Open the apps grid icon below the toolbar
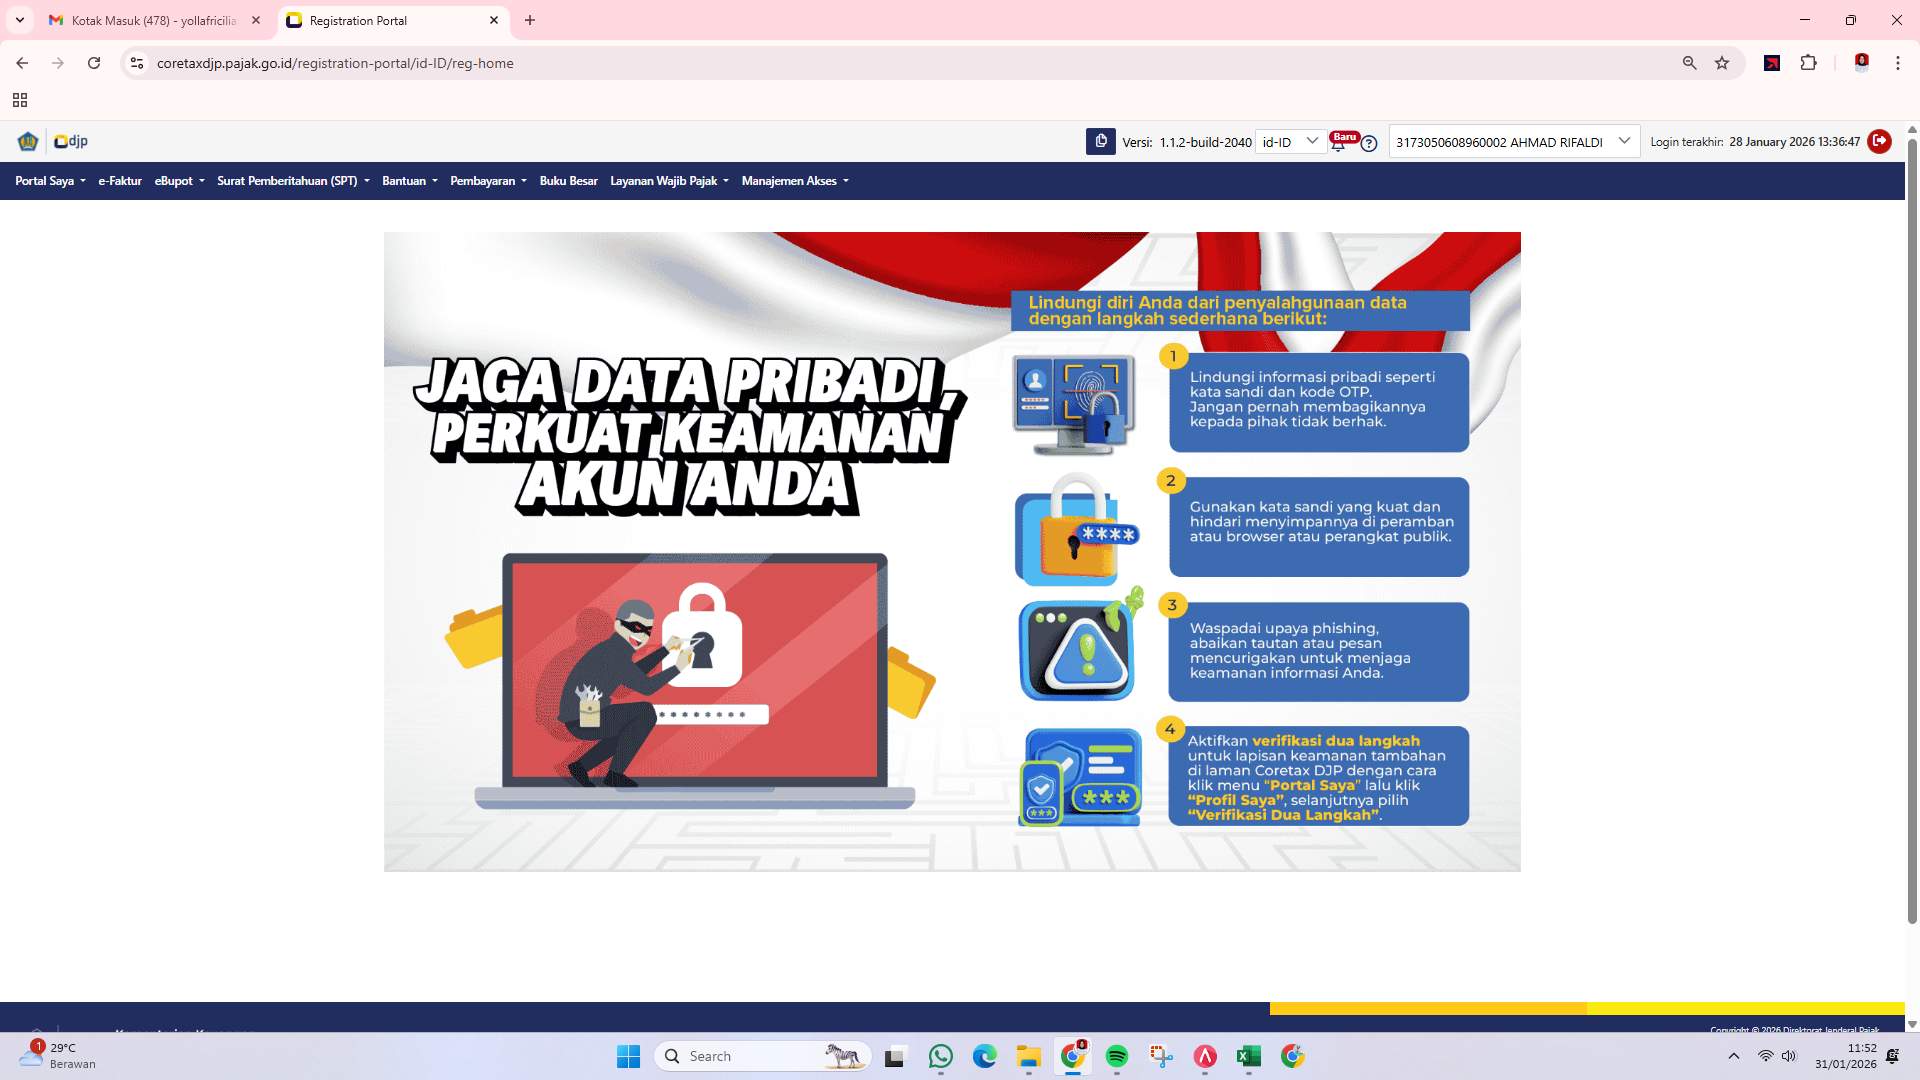1920x1080 pixels. coord(20,100)
